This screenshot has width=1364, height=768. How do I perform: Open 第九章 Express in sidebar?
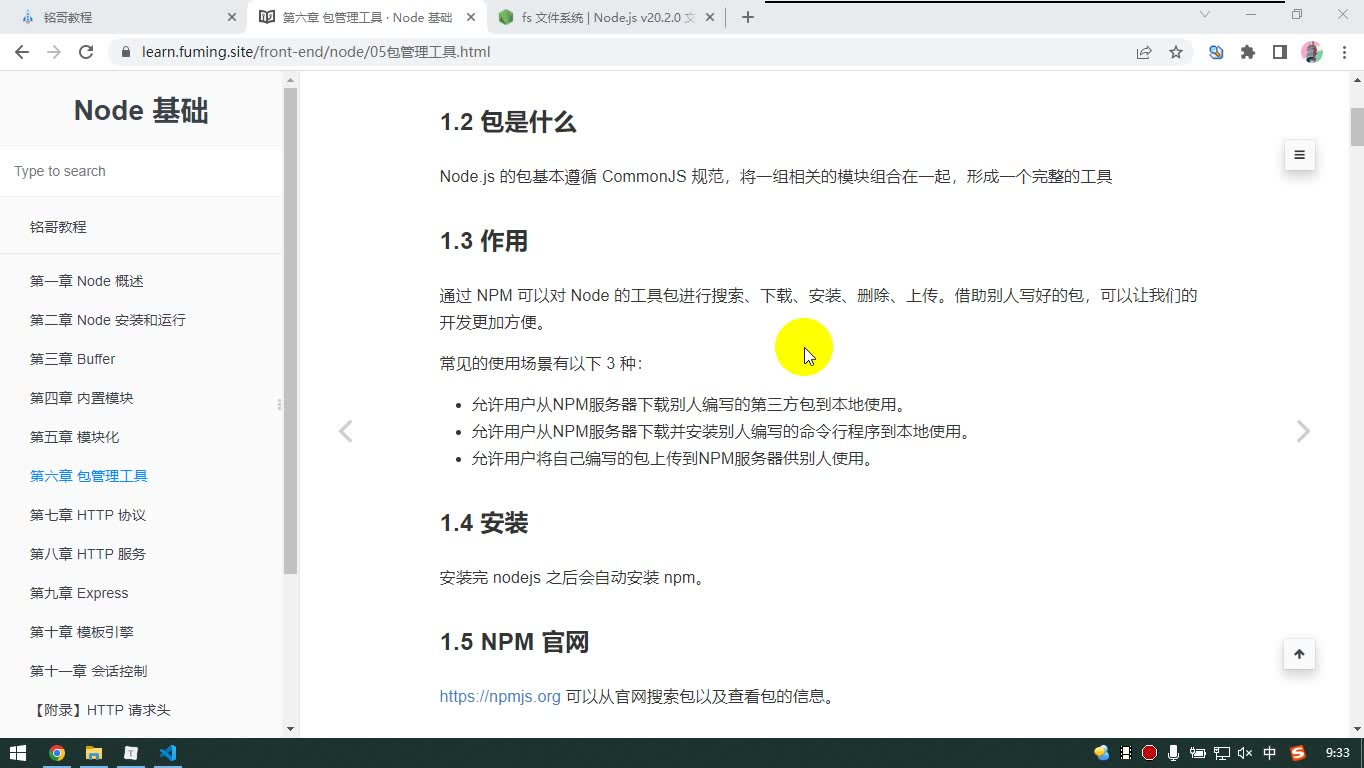tap(79, 593)
